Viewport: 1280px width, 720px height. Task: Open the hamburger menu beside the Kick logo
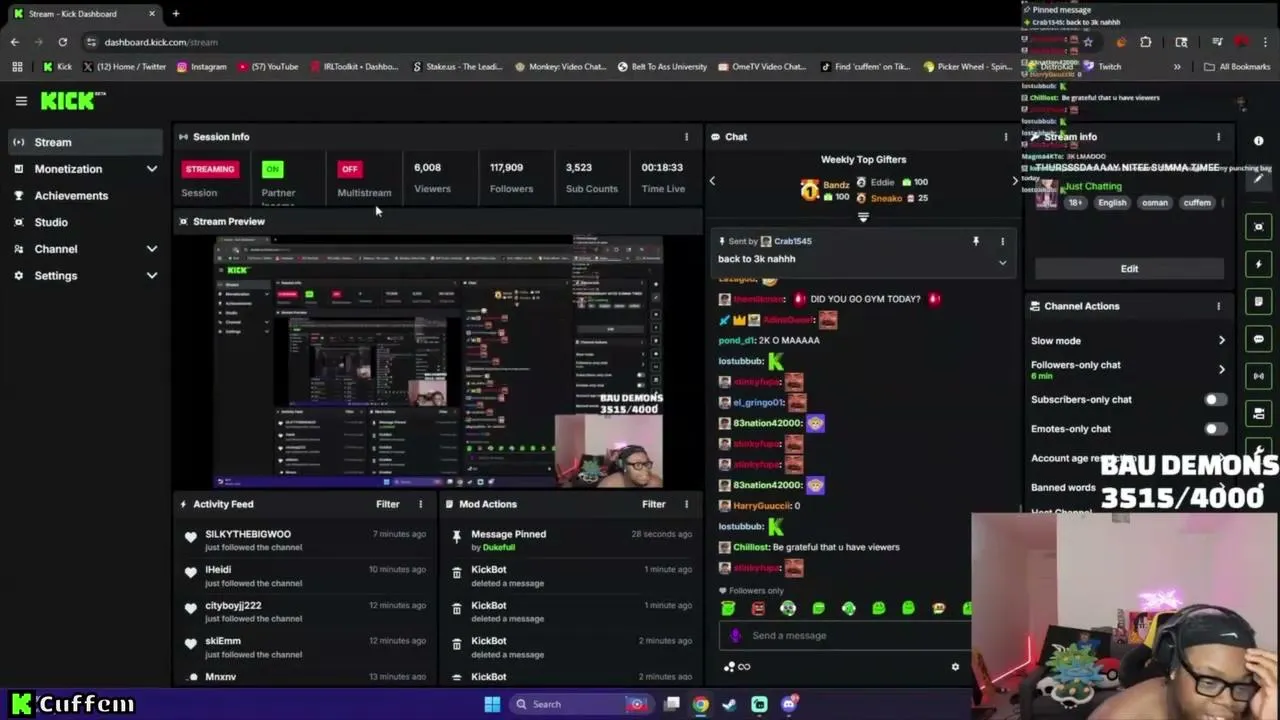click(x=21, y=101)
